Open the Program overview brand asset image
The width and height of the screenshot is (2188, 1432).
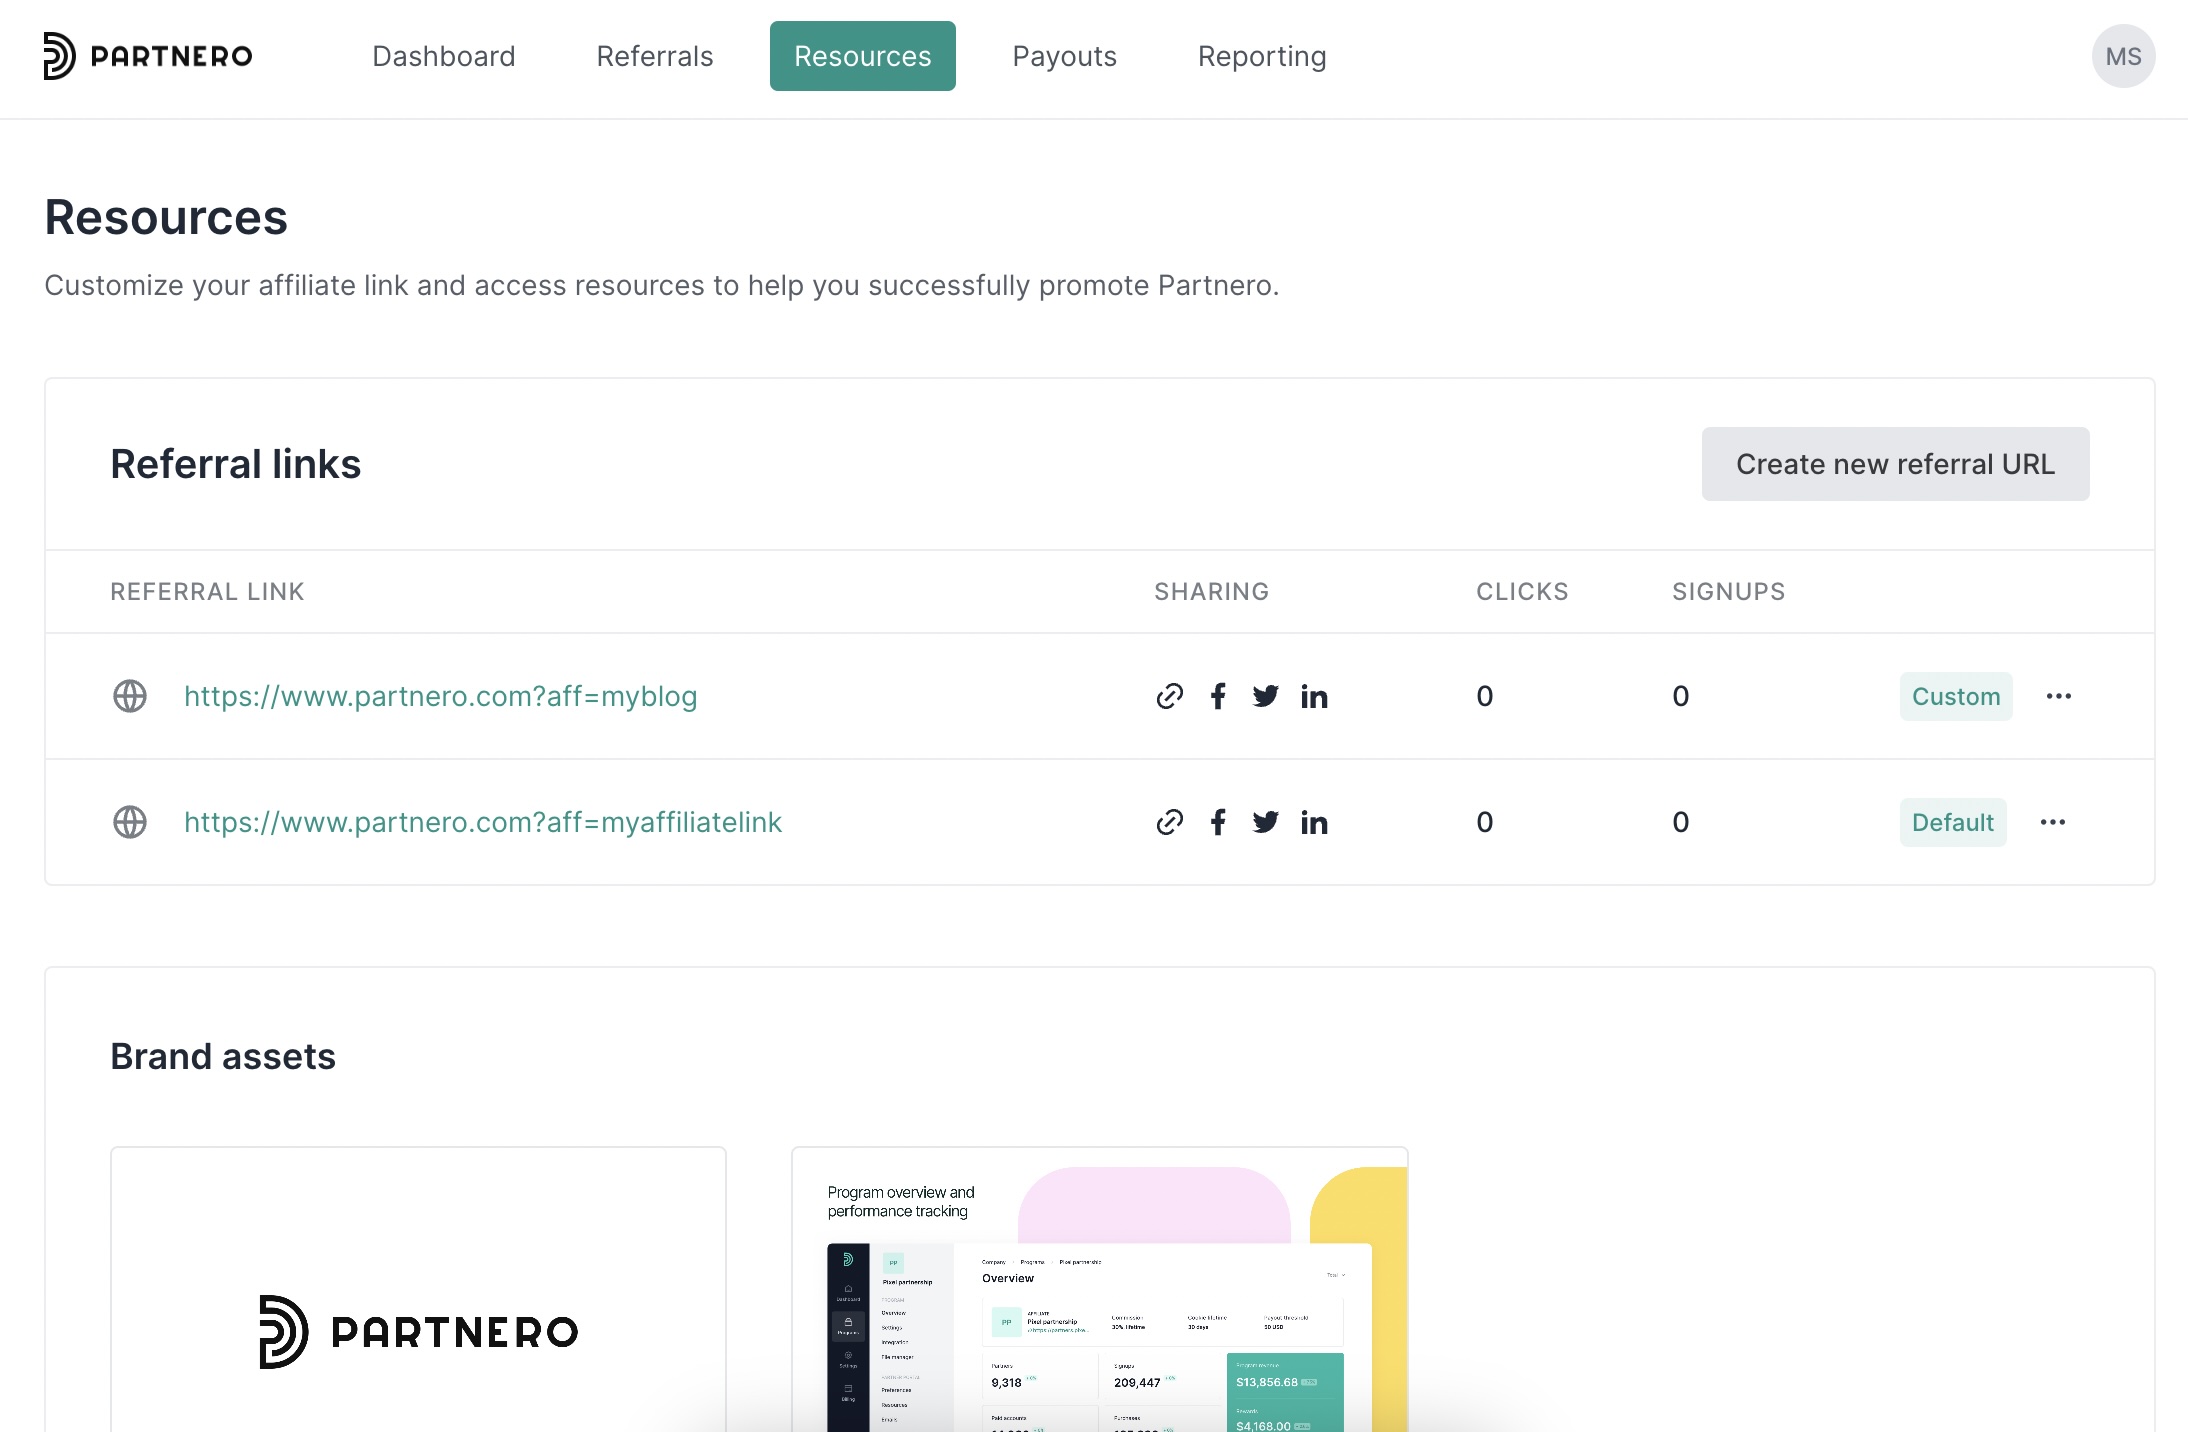[x=1100, y=1290]
